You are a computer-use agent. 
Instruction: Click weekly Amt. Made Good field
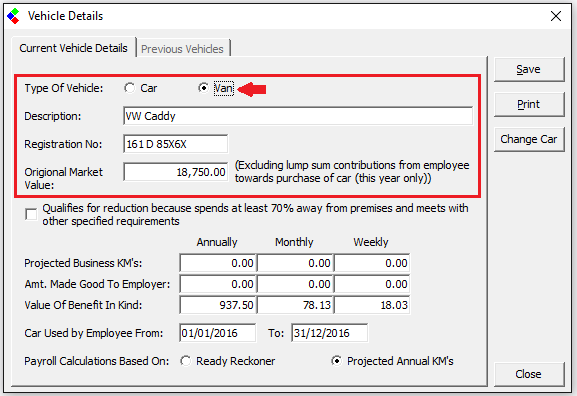point(372,284)
